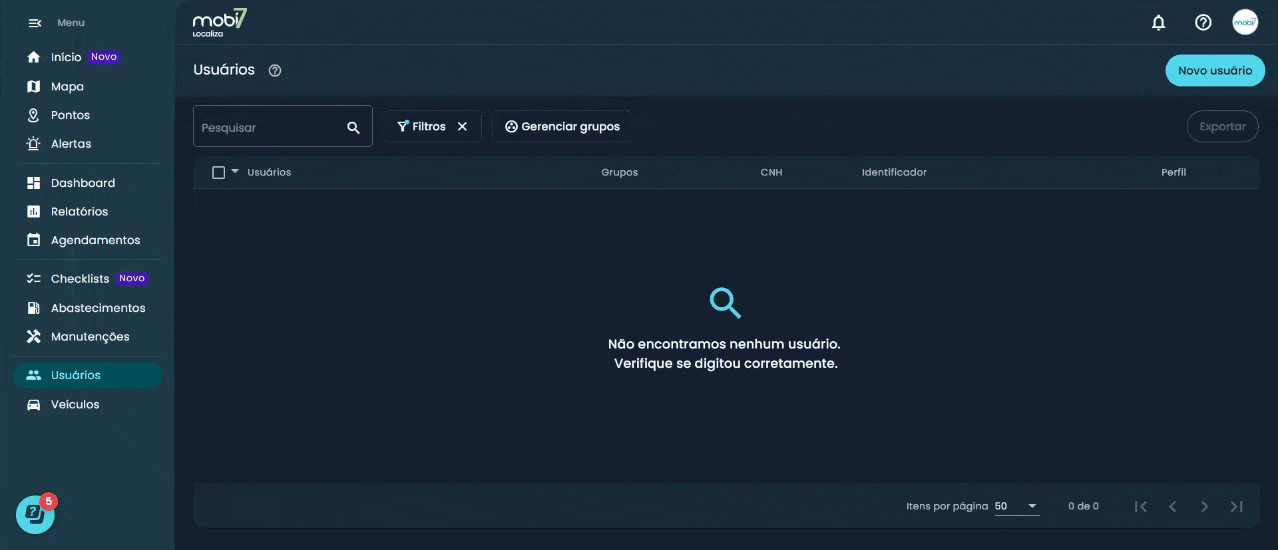Toggle the select-all users checkbox
Image resolution: width=1278 pixels, height=550 pixels.
pyautogui.click(x=219, y=173)
